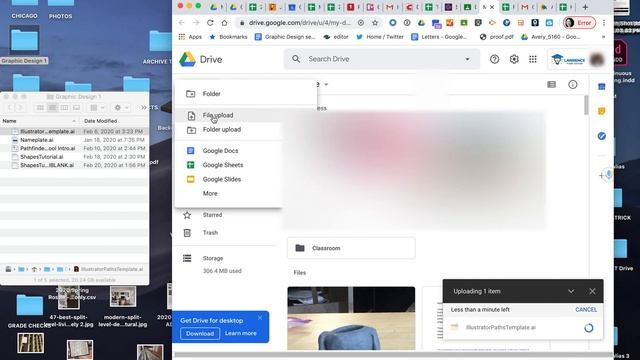Screen dimensions: 640x360
Task: Cancel the upload in progress
Action: coord(586,309)
